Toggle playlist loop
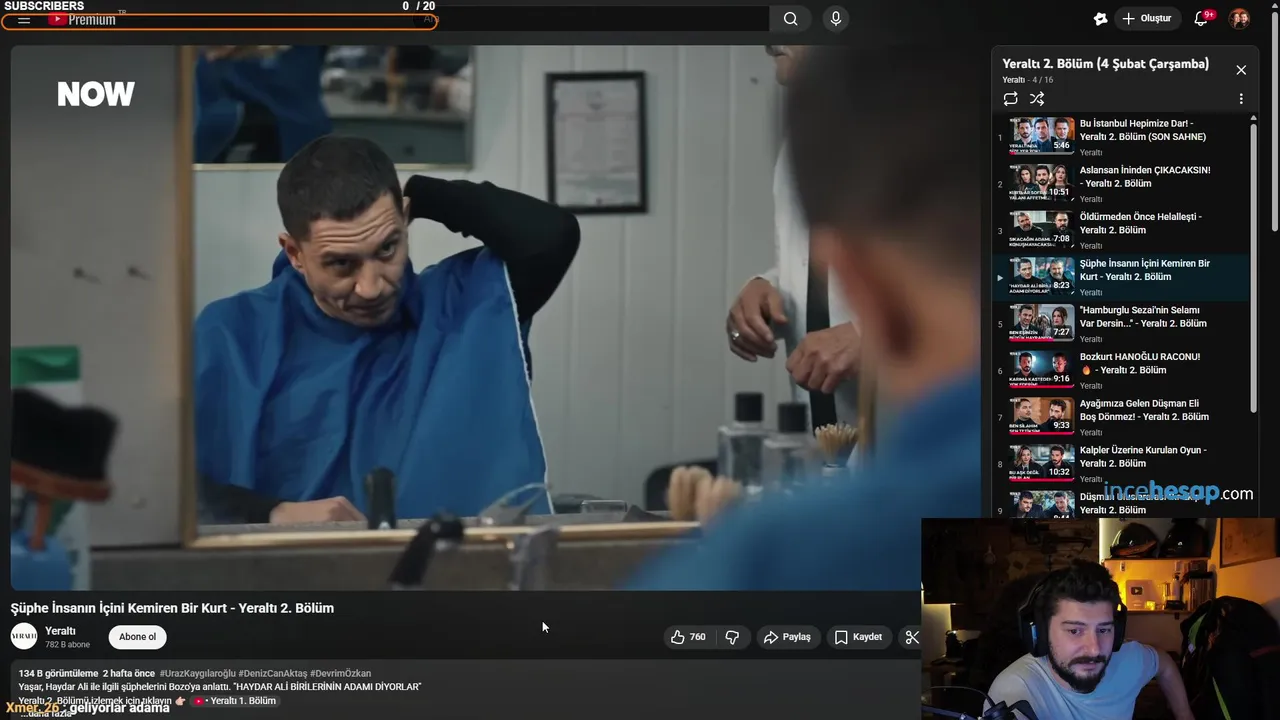The width and height of the screenshot is (1280, 720). pos(1011,99)
